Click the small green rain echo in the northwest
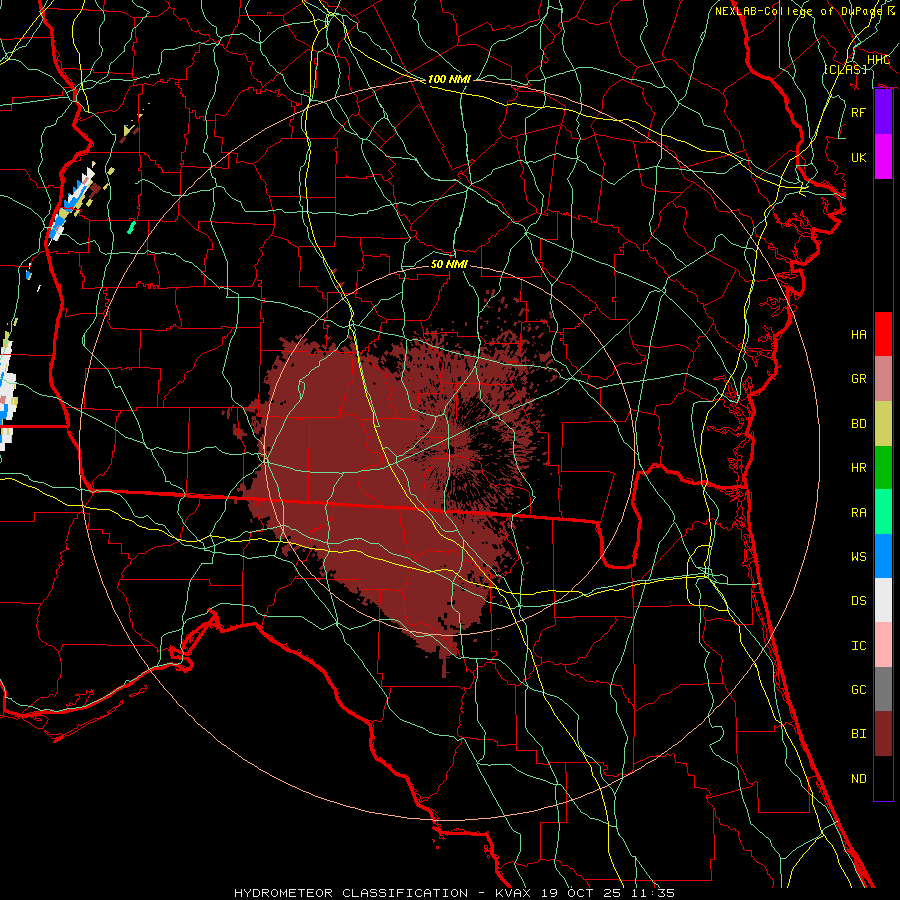The height and width of the screenshot is (900, 900). 131,227
